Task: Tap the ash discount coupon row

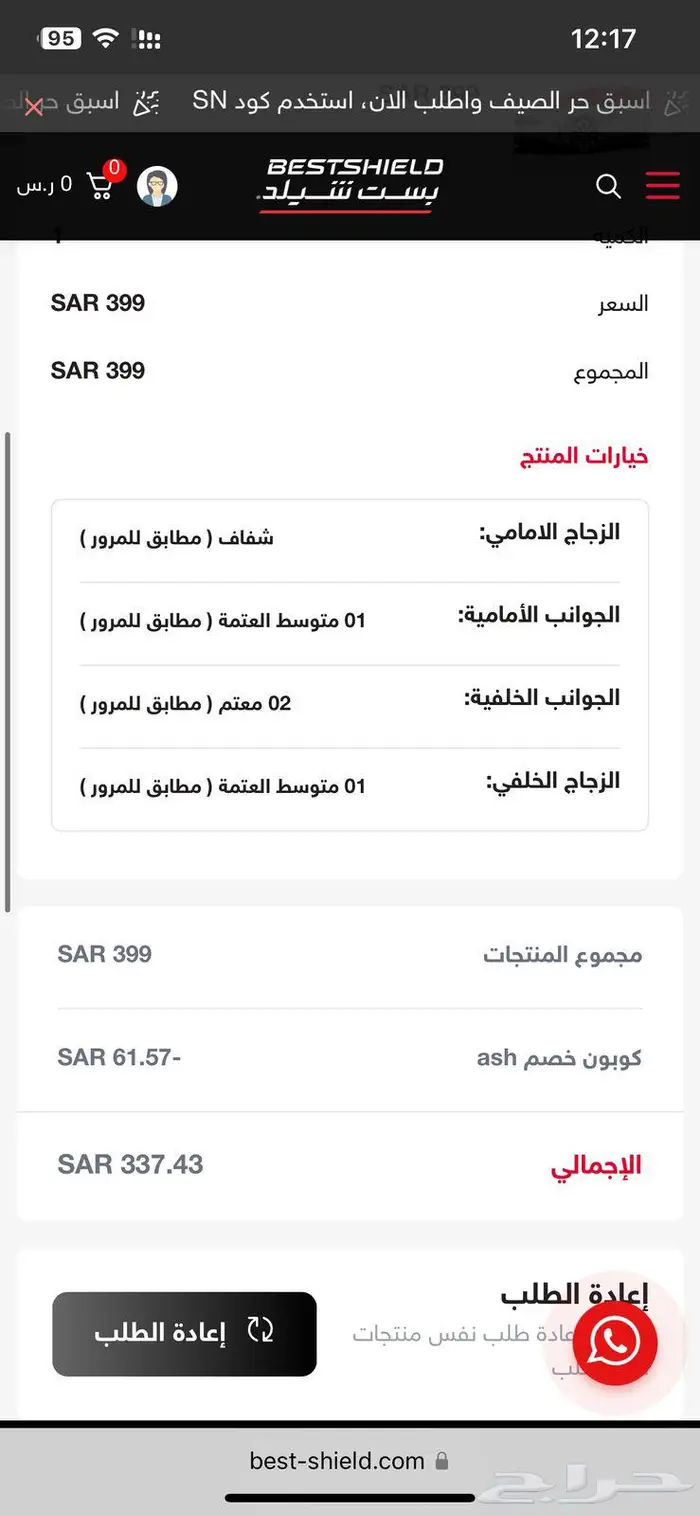Action: pos(350,1058)
